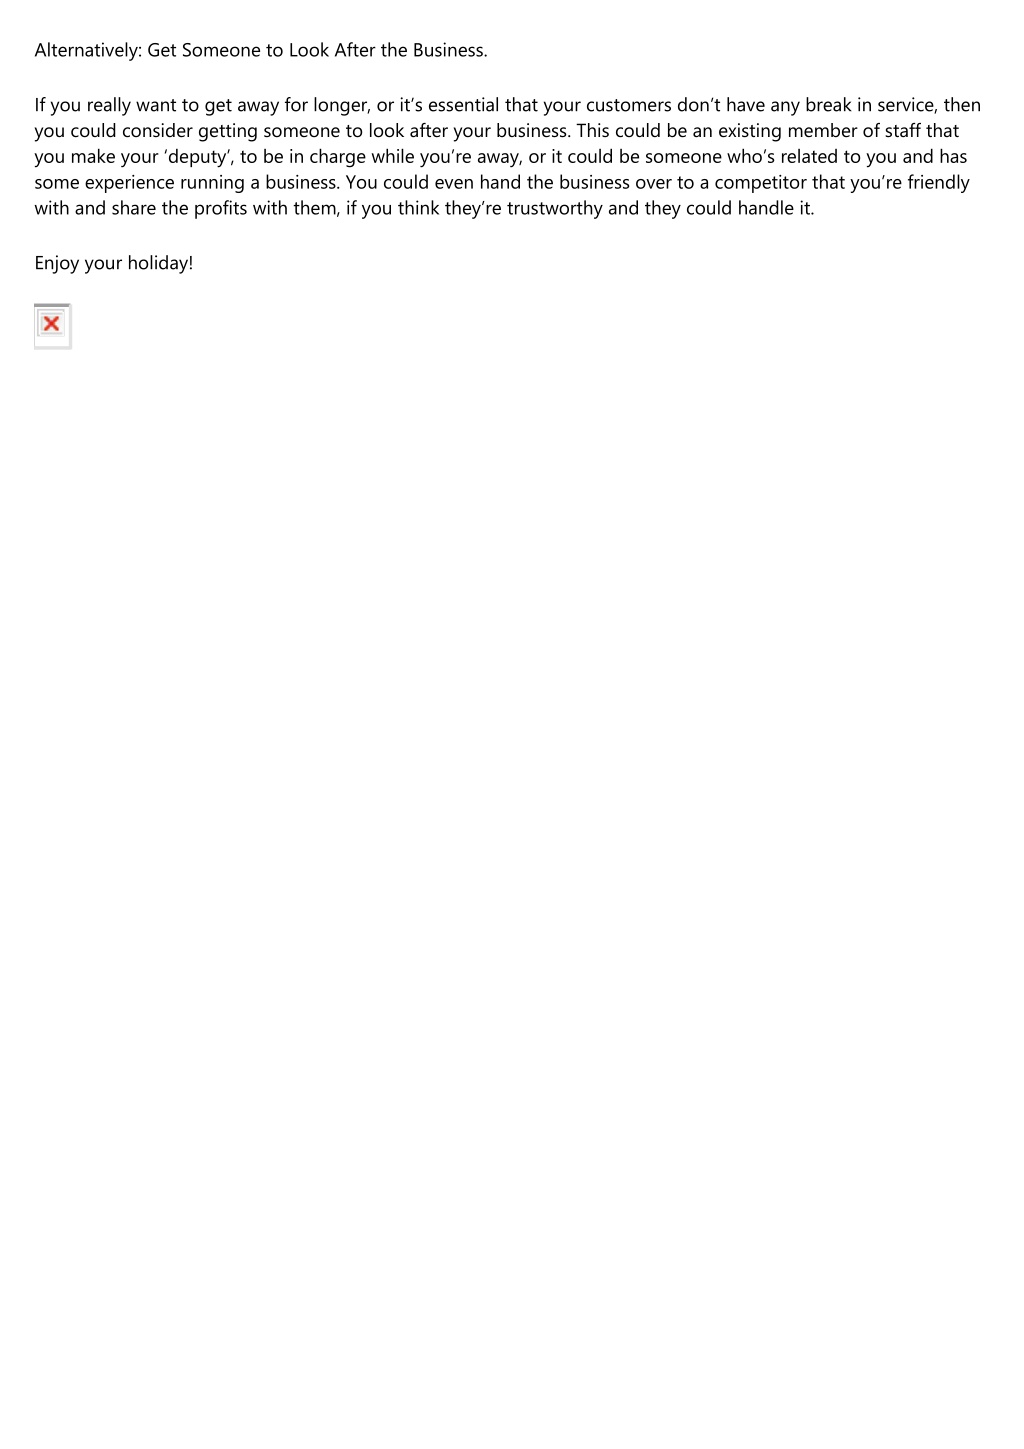Click the word 'holiday!' in the closing line
The width and height of the screenshot is (1024, 1449).
pyautogui.click(x=160, y=263)
